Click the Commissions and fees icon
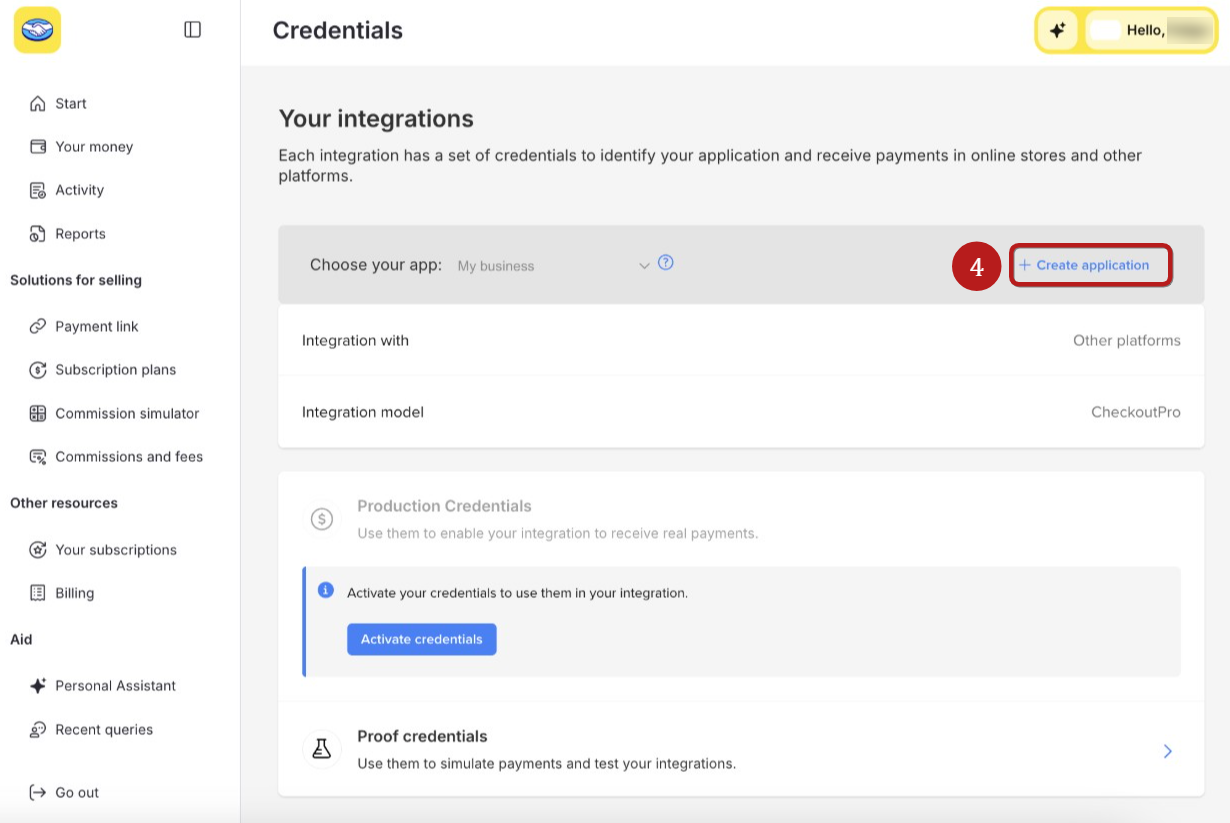This screenshot has width=1230, height=823. tap(38, 457)
